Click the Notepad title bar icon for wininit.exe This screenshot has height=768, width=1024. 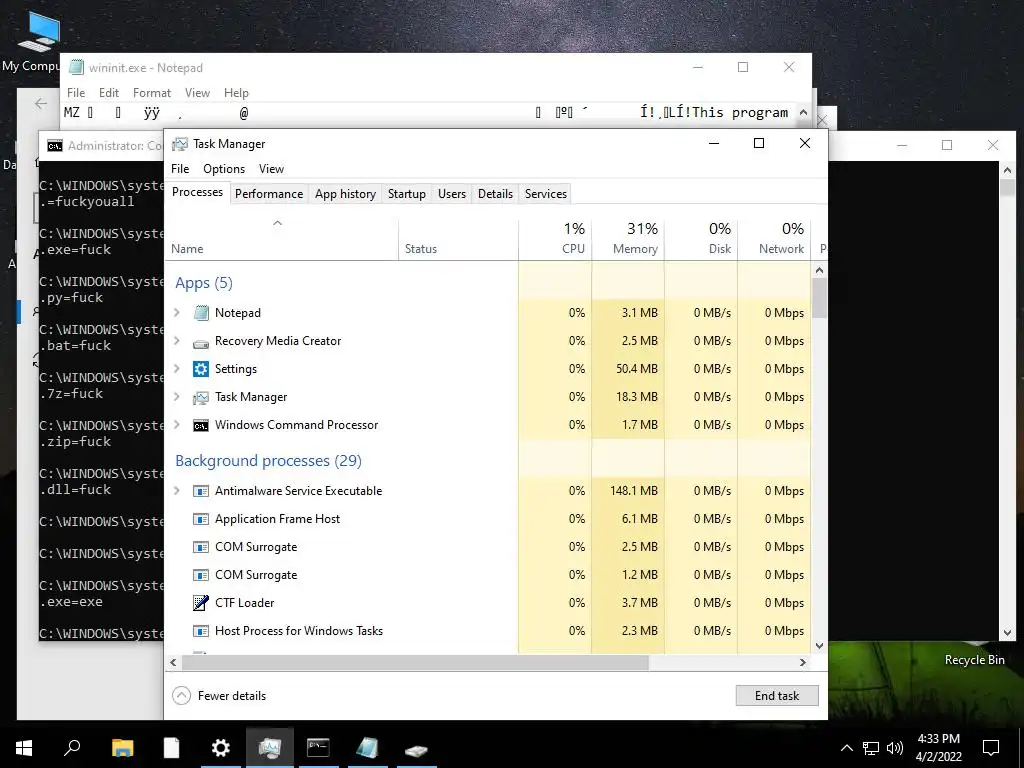(x=77, y=67)
